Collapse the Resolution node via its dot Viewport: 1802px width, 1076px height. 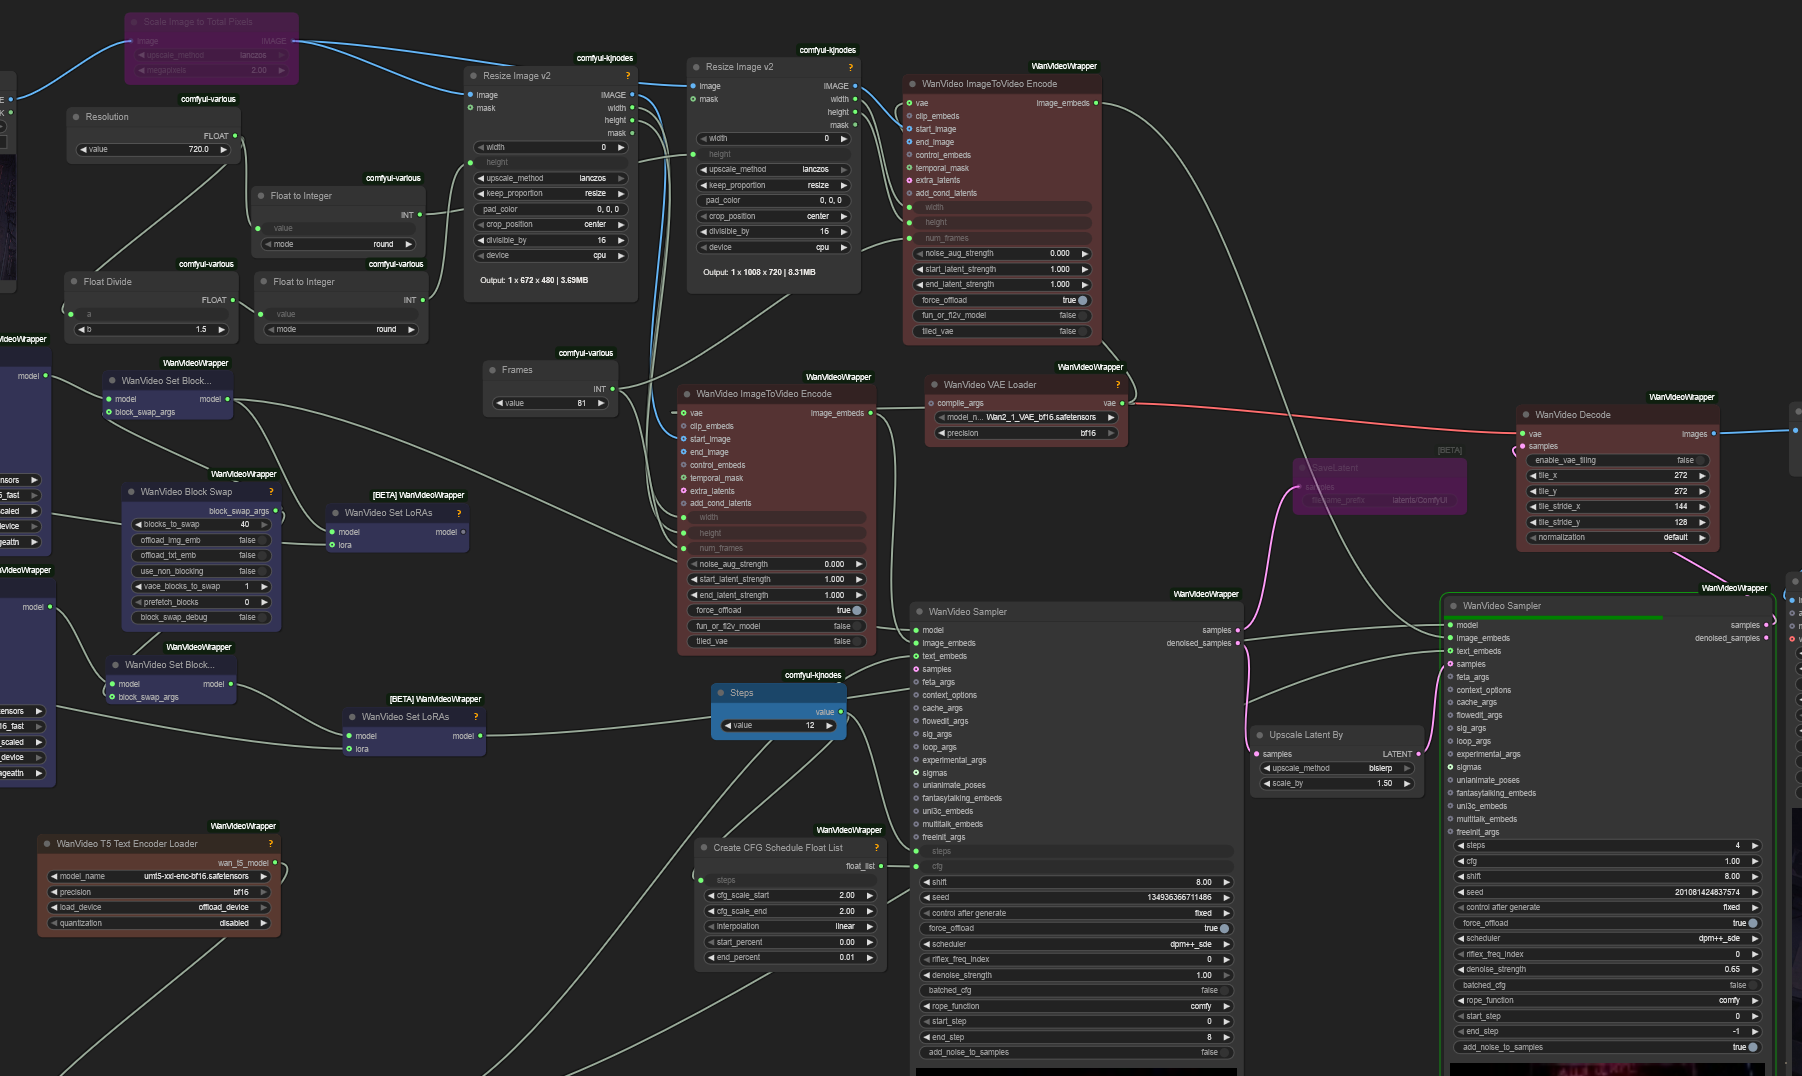coord(77,117)
